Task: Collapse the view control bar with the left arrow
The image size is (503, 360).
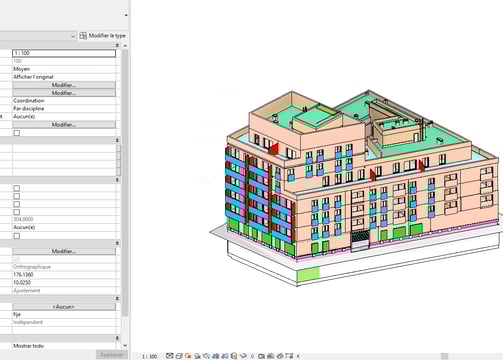Action: 298,356
